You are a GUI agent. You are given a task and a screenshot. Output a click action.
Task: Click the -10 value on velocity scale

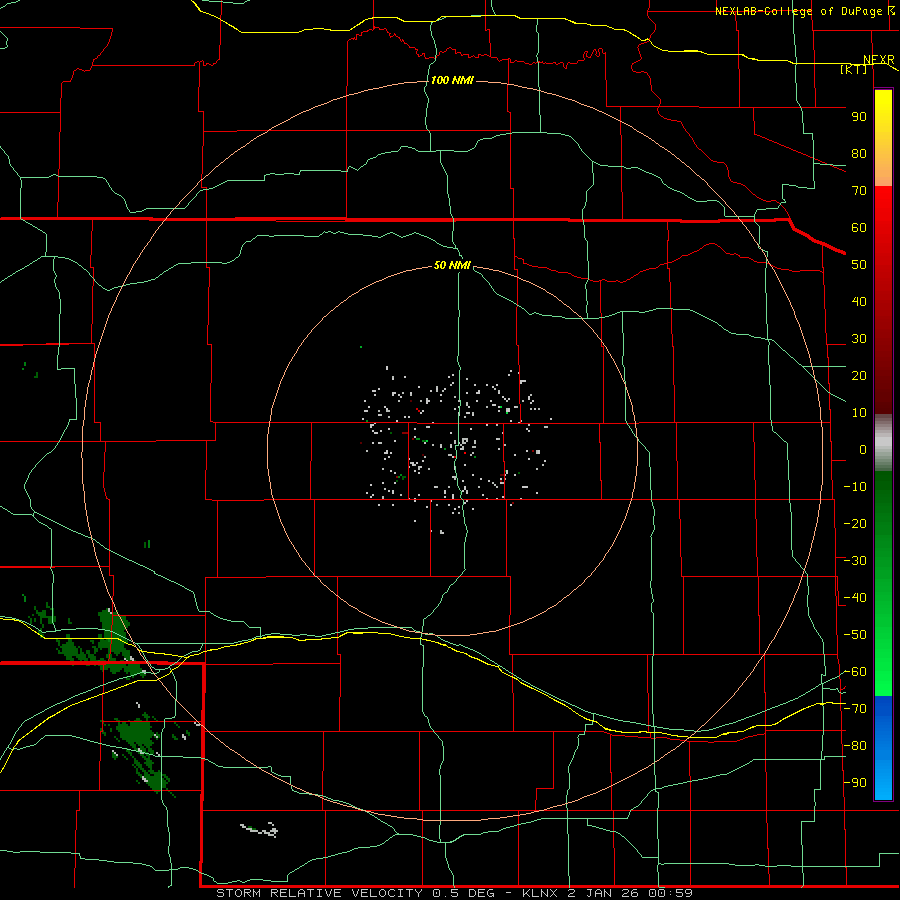[x=855, y=487]
